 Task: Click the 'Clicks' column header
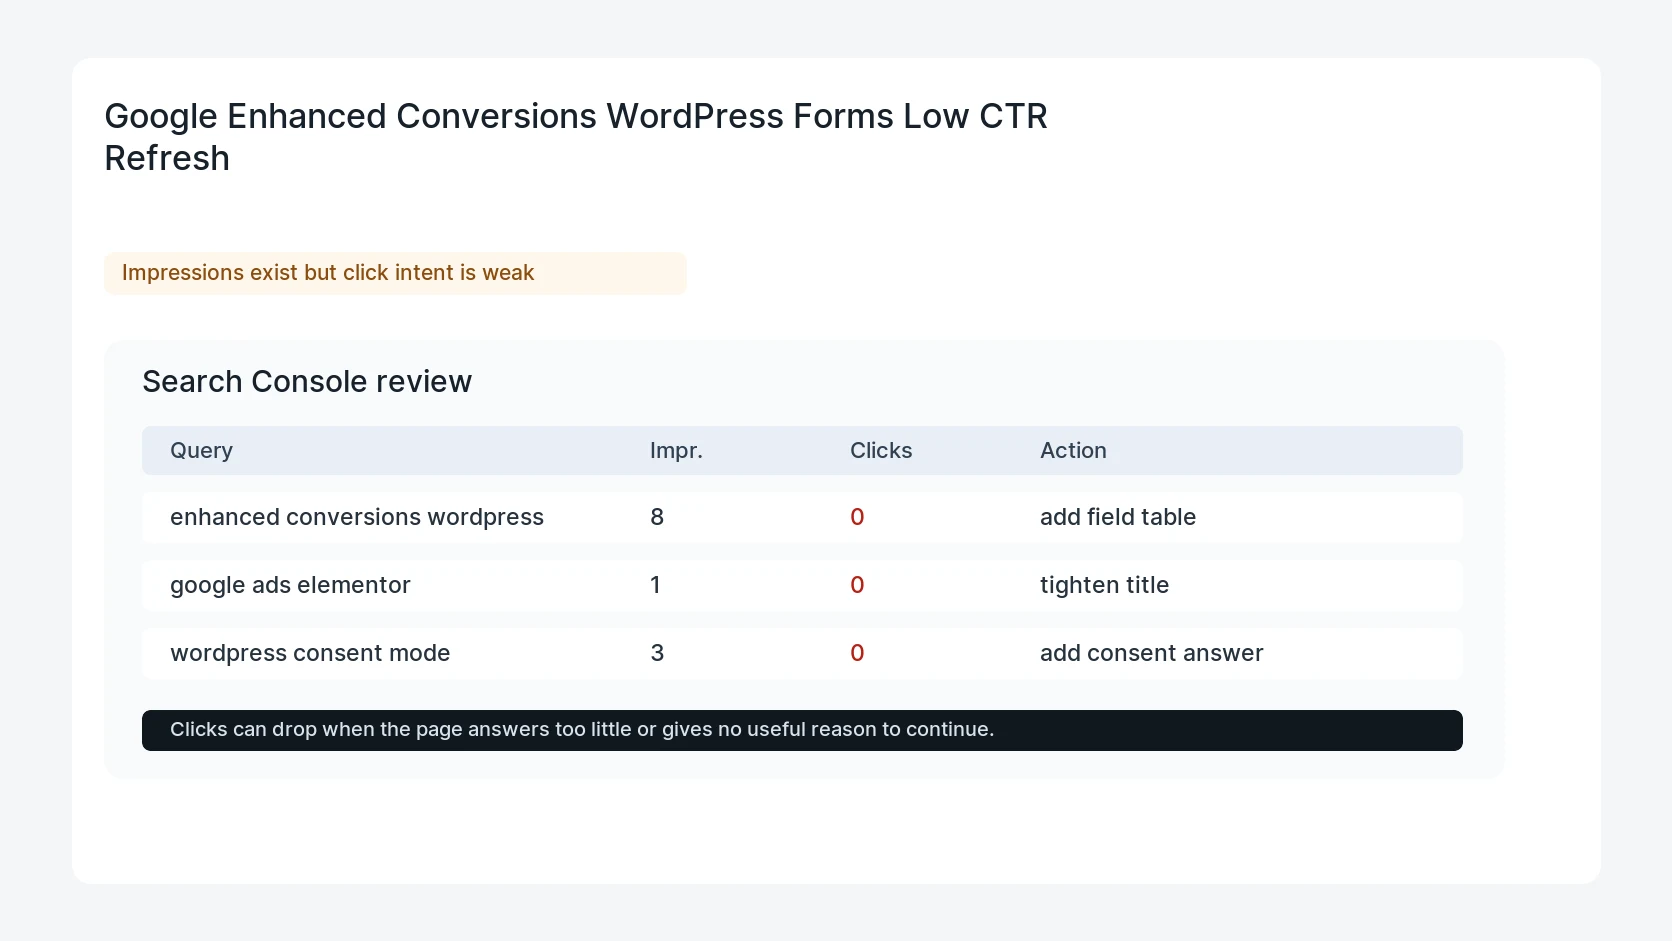click(x=881, y=450)
